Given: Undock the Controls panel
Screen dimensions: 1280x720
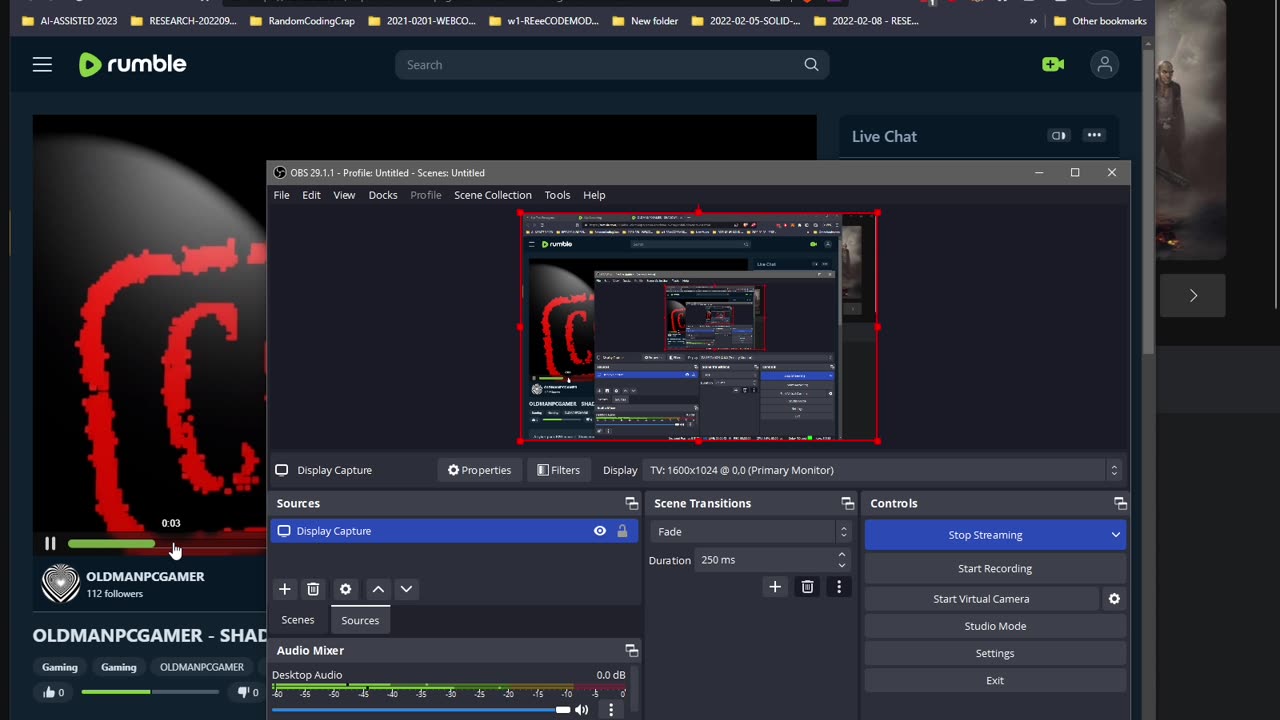Looking at the screenshot, I should [1120, 503].
